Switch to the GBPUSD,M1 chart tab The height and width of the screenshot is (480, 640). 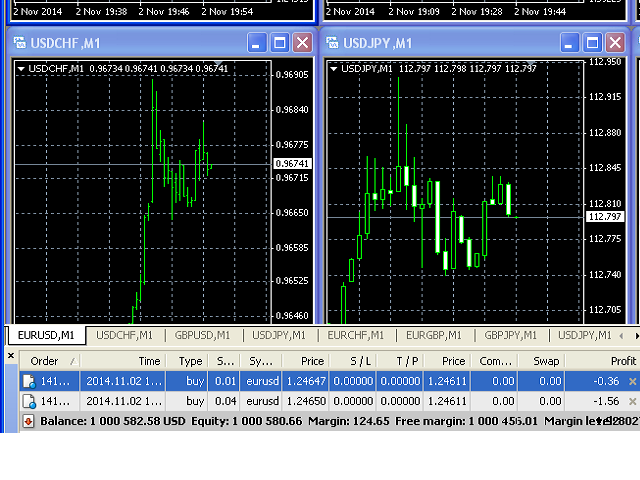coord(202,335)
